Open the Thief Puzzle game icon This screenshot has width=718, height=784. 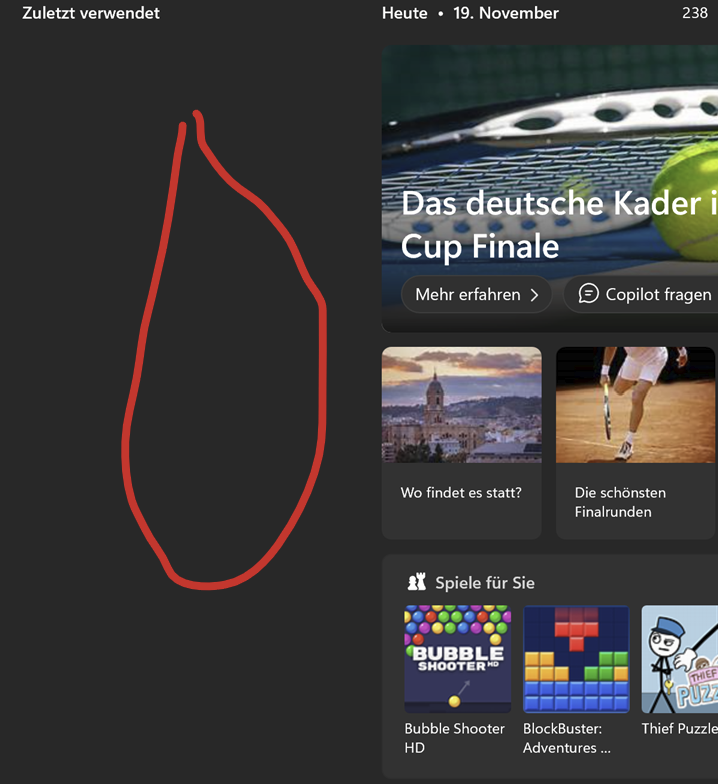[x=680, y=658]
